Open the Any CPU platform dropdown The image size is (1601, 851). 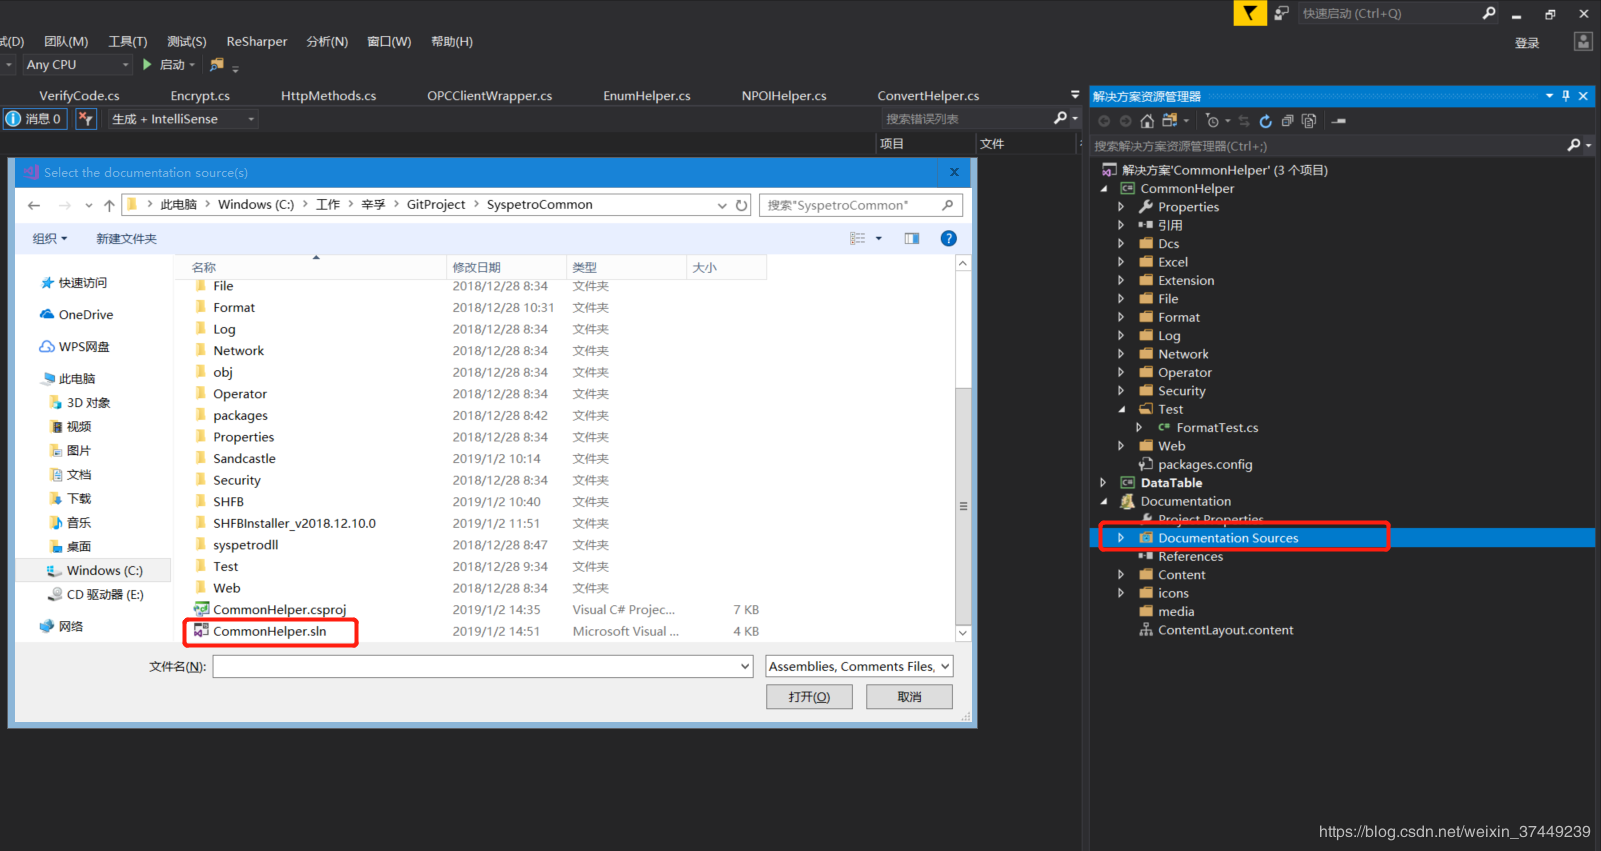77,64
